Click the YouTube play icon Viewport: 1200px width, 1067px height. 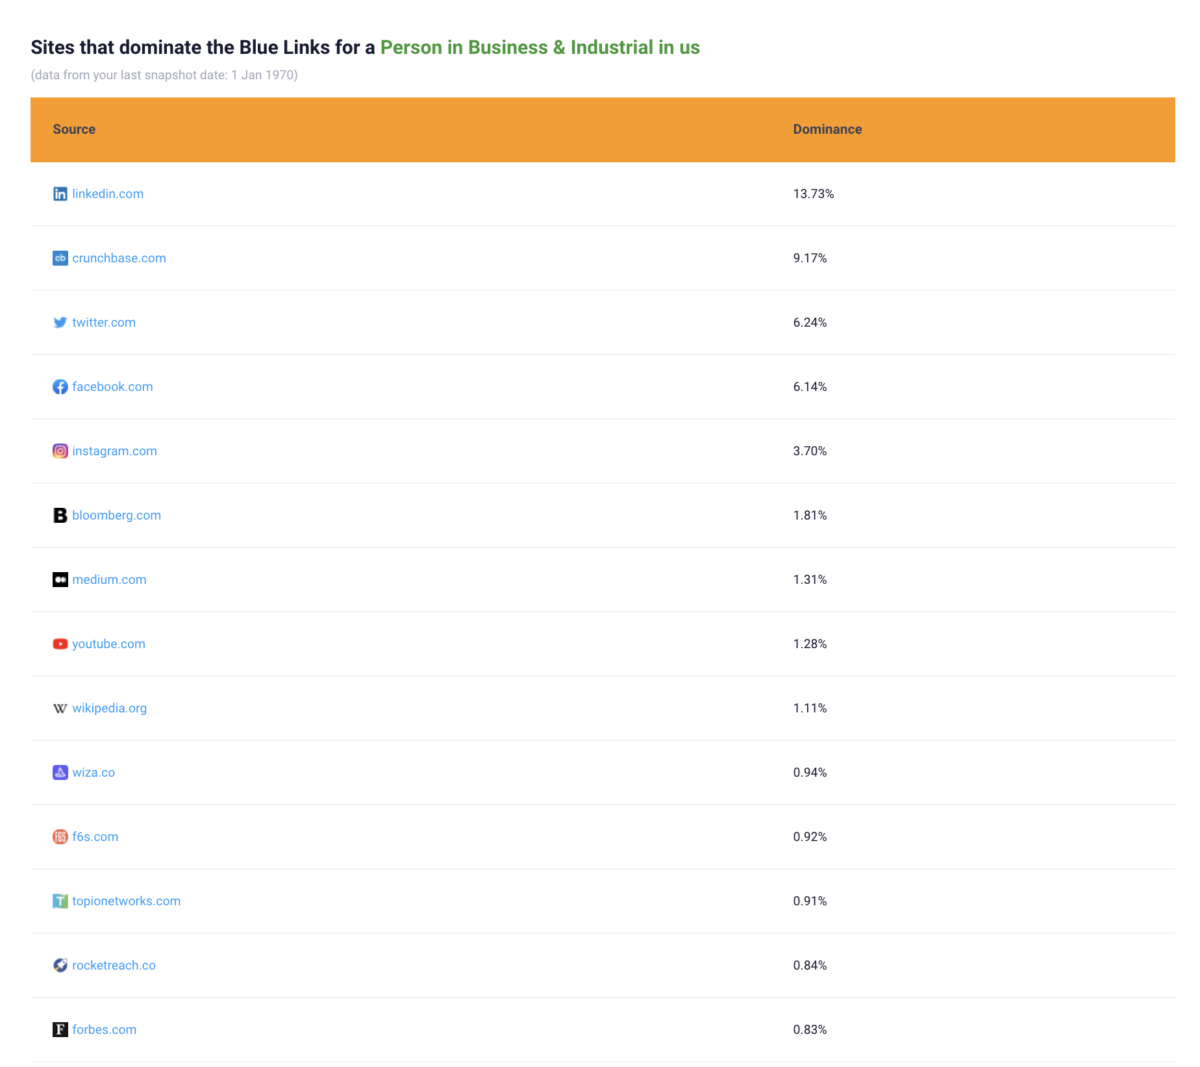click(x=60, y=644)
